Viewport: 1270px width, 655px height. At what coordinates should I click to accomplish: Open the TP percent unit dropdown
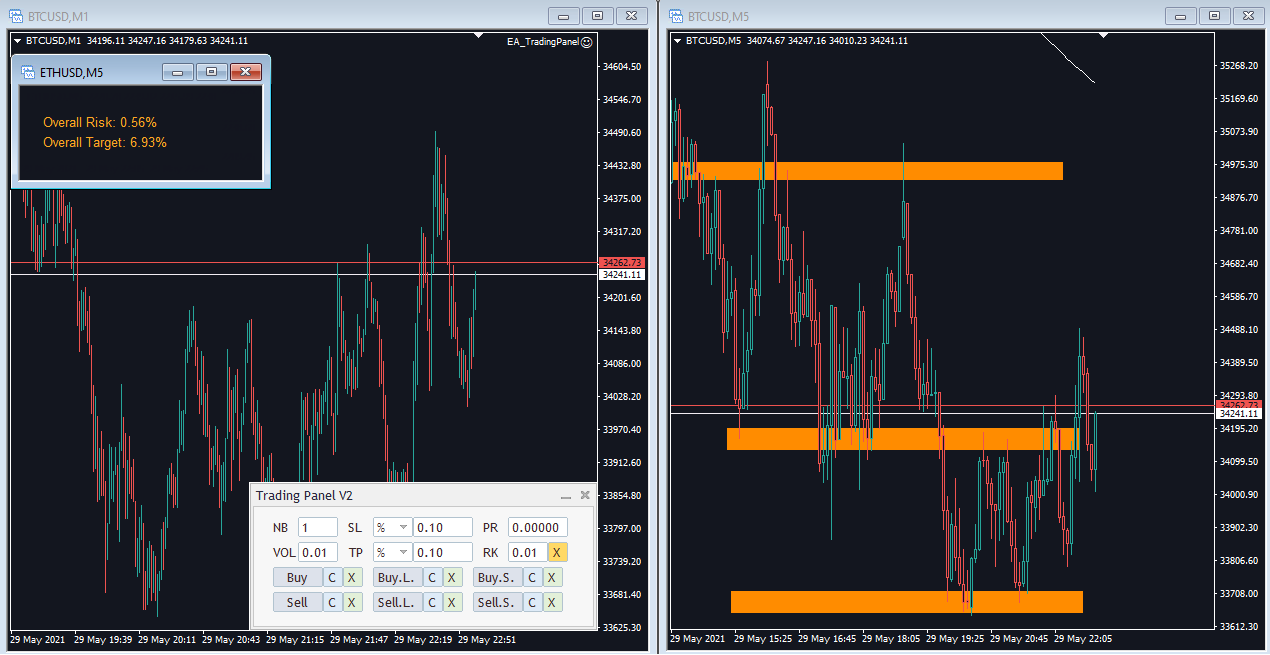[404, 552]
